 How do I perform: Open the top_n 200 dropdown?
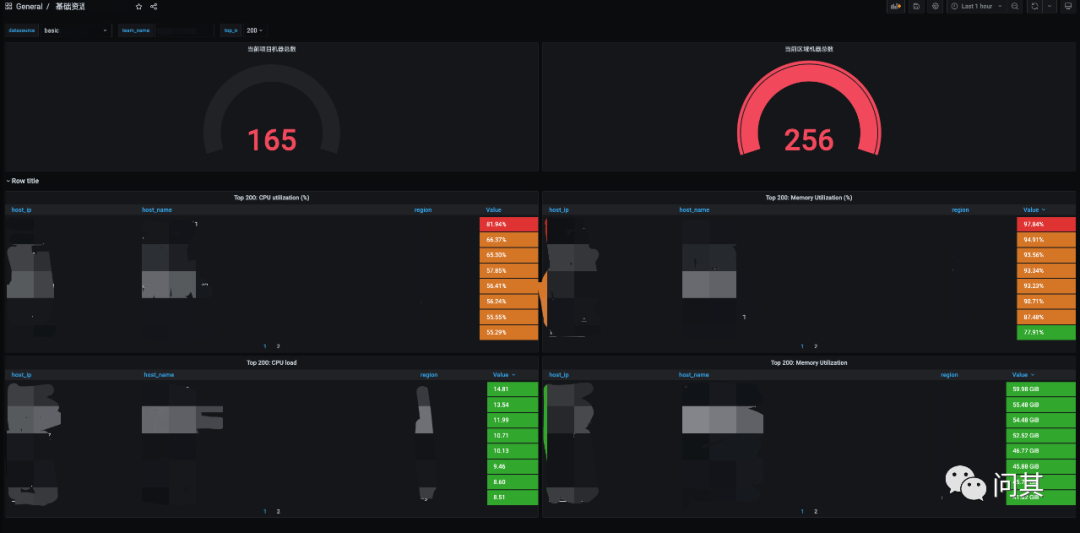point(254,30)
